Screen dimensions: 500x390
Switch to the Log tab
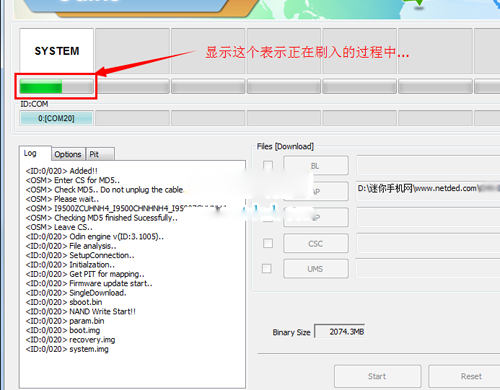(35, 153)
